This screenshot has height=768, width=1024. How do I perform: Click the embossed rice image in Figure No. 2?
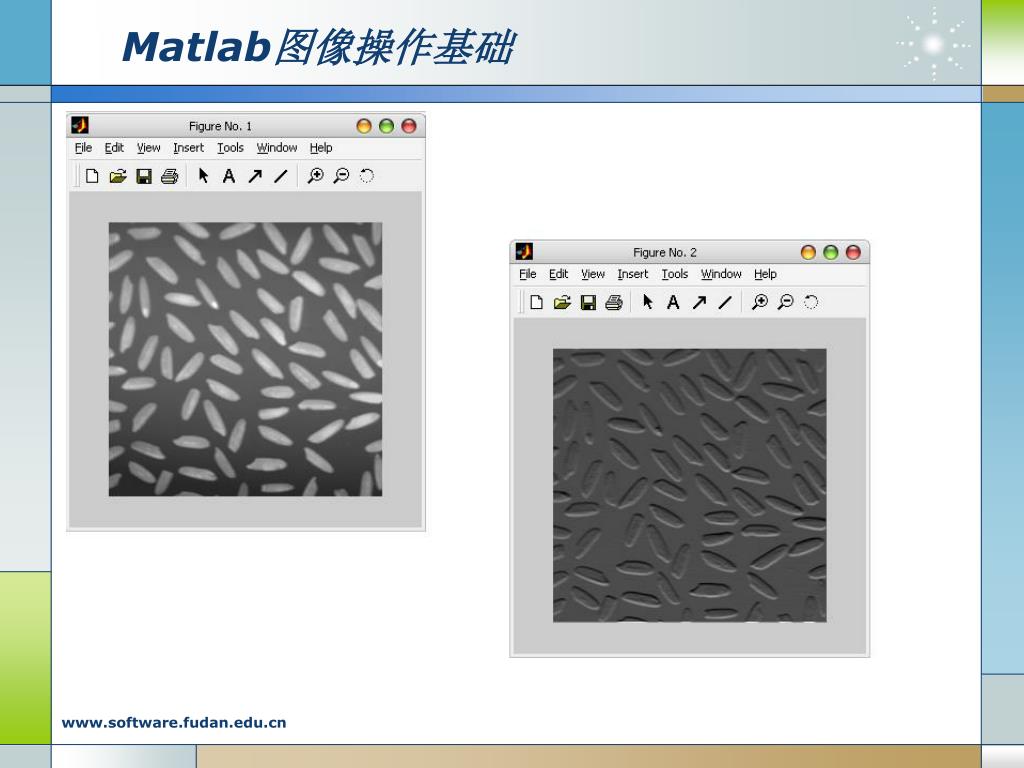pyautogui.click(x=690, y=485)
